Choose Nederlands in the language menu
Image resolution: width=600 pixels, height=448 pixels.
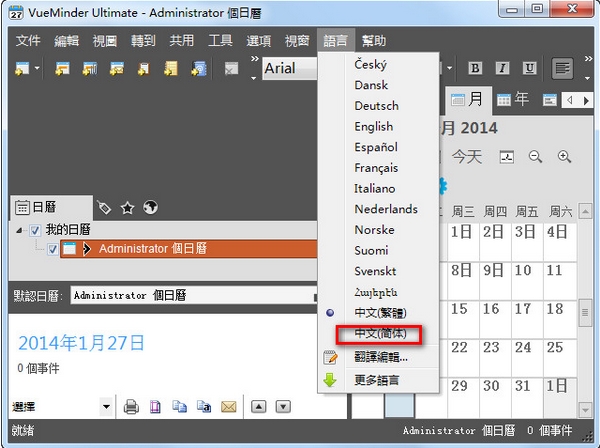386,209
